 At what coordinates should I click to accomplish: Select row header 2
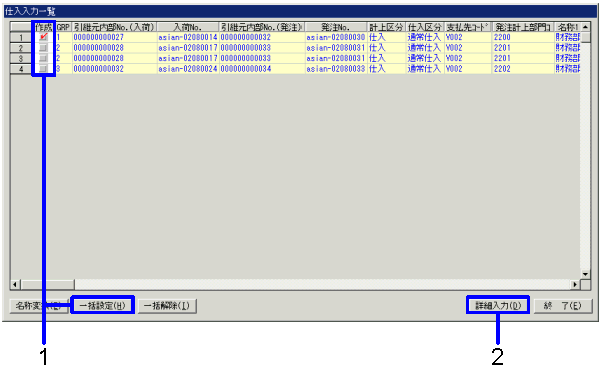21,48
